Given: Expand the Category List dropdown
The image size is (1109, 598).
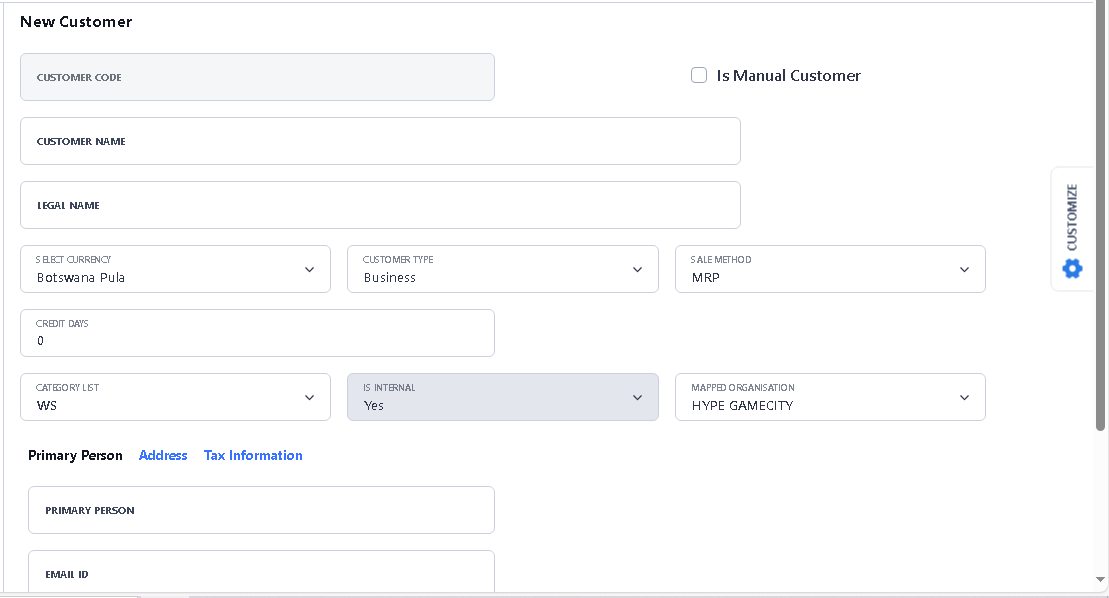Looking at the screenshot, I should (175, 397).
